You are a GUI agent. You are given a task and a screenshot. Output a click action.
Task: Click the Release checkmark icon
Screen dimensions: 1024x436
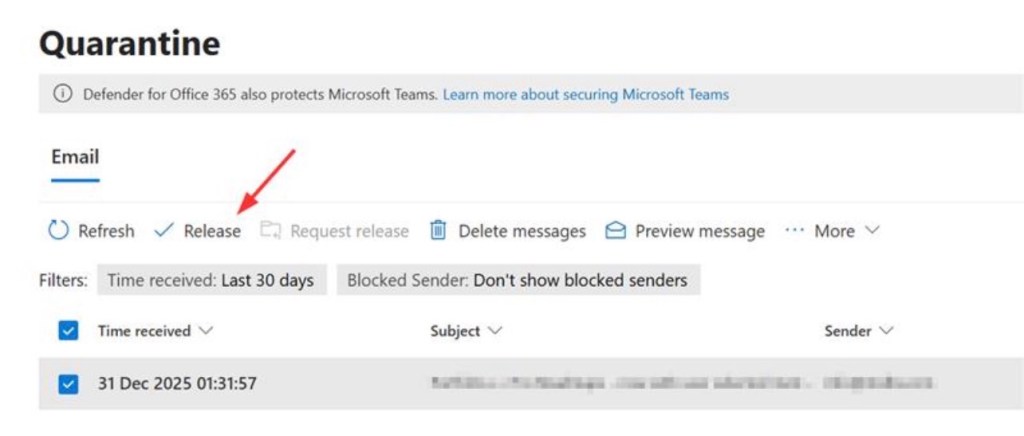[164, 231]
